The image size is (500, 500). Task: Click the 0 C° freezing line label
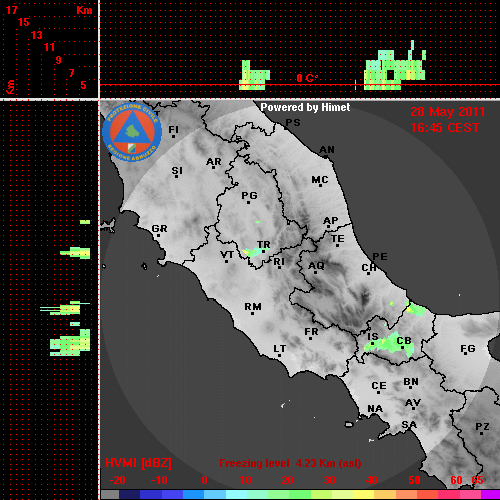(307, 78)
